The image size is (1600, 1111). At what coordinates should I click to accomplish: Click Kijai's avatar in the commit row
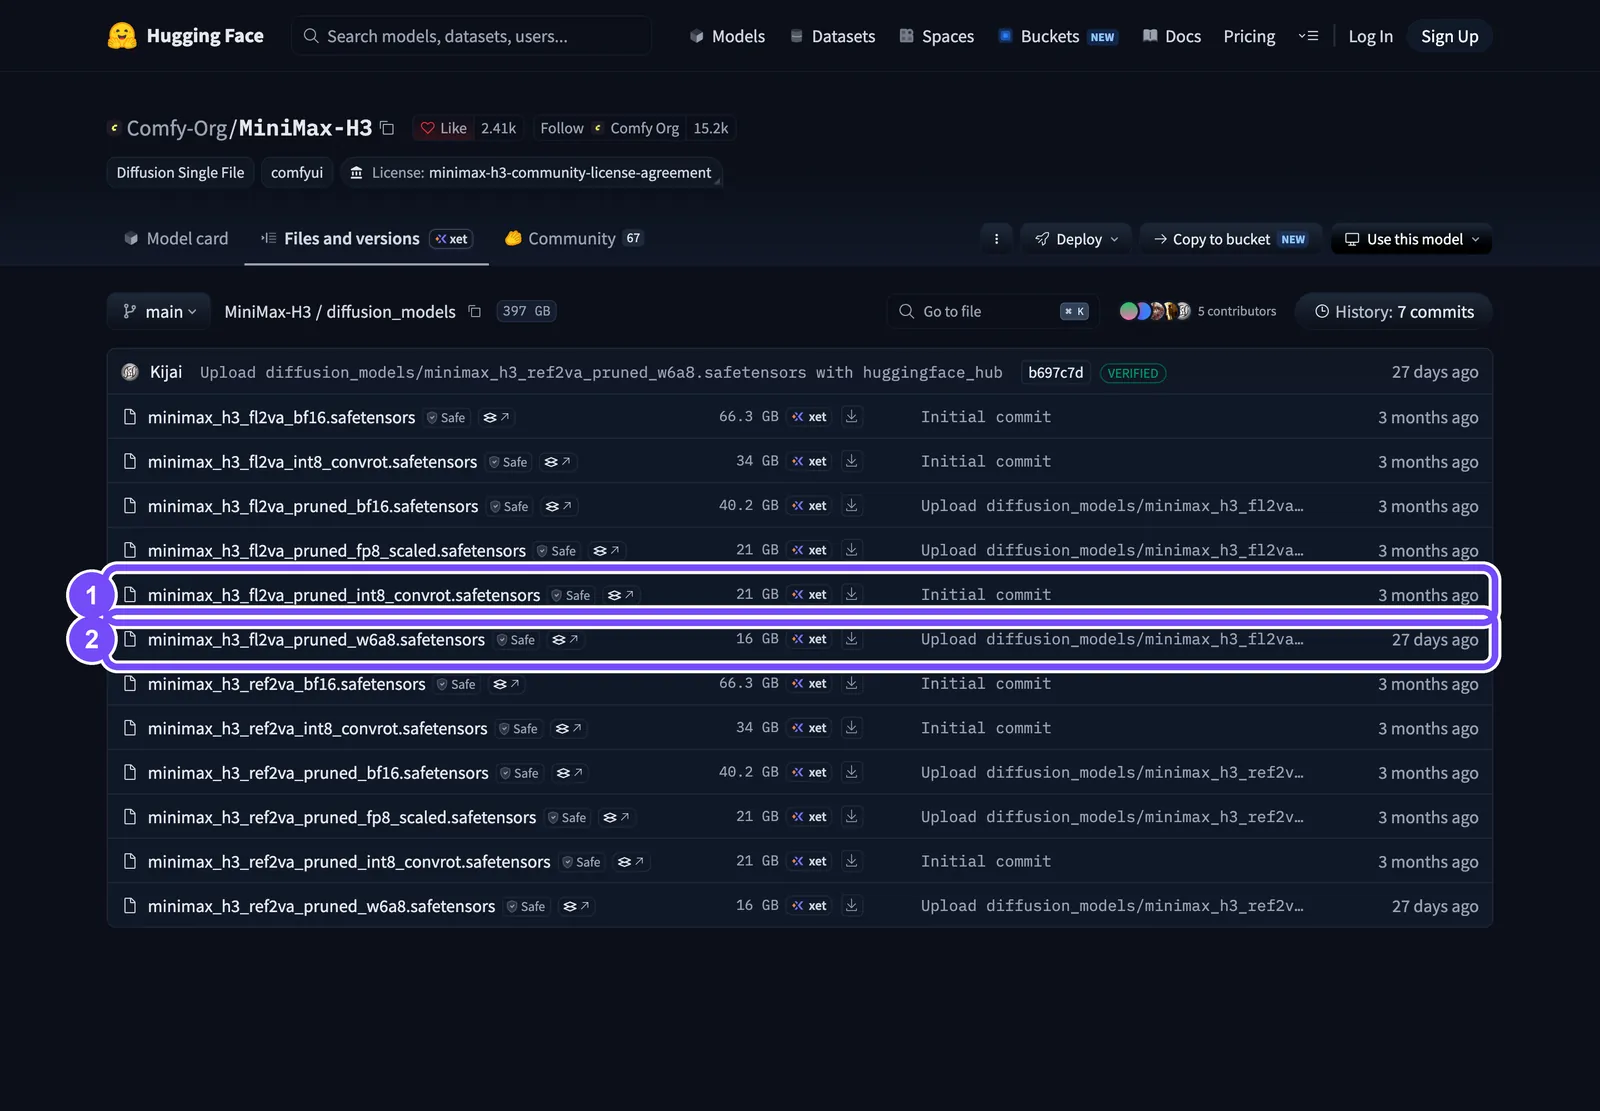(x=130, y=372)
